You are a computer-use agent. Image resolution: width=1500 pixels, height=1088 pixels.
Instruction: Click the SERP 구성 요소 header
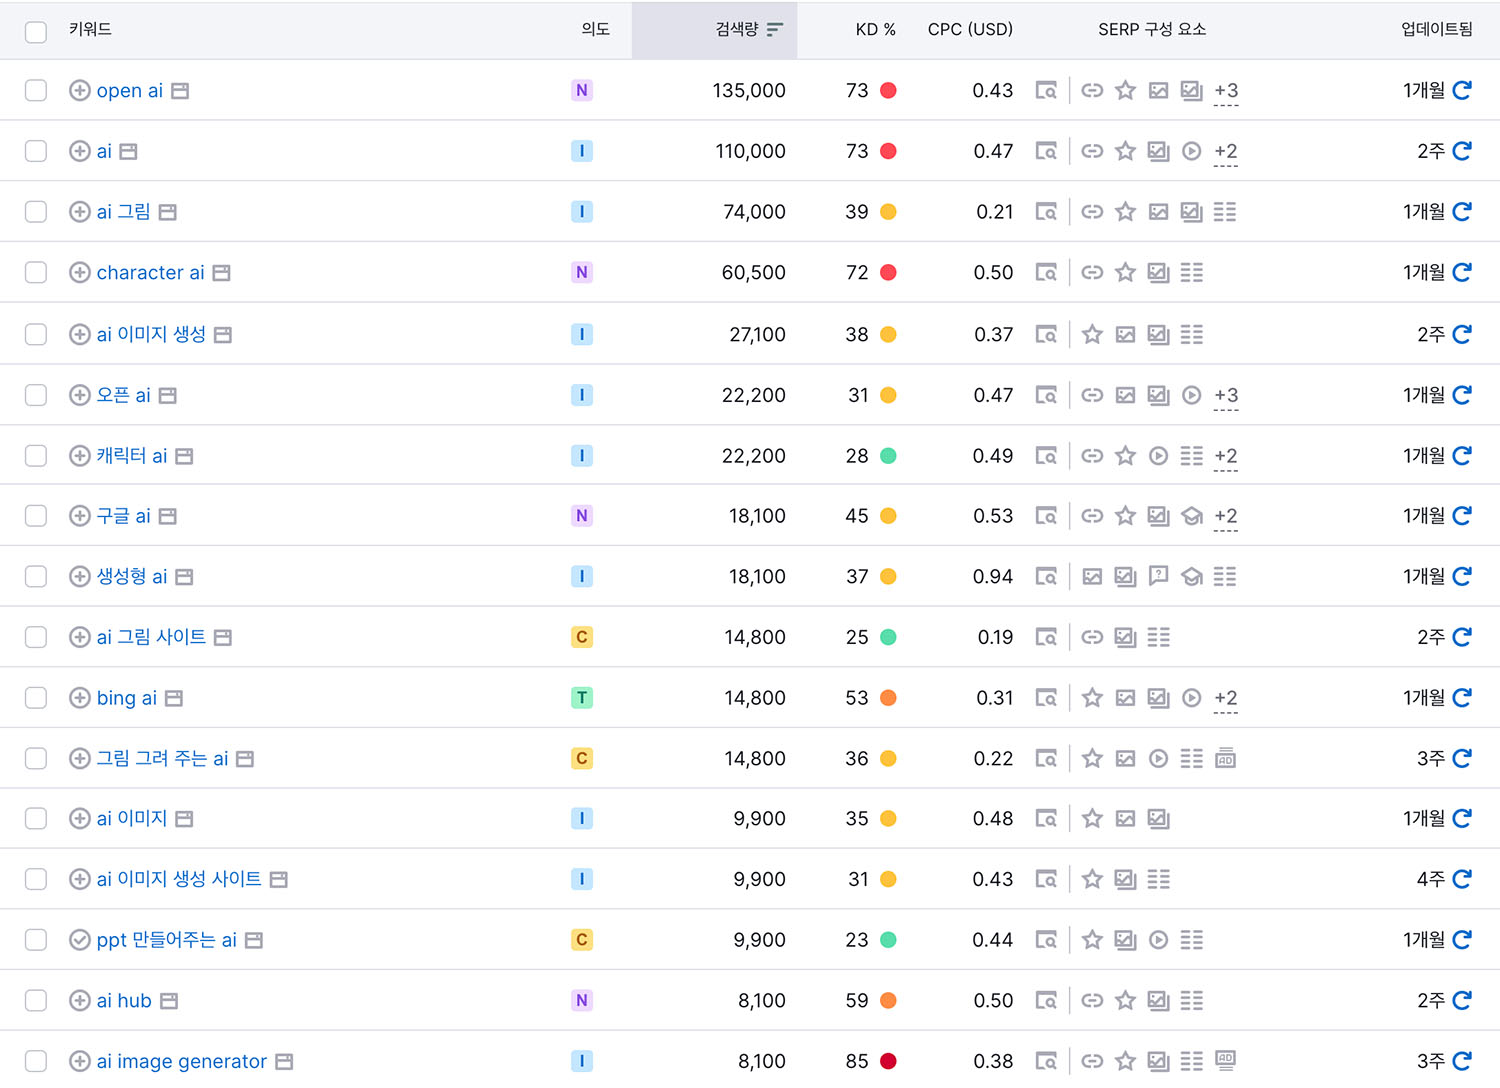(1152, 30)
